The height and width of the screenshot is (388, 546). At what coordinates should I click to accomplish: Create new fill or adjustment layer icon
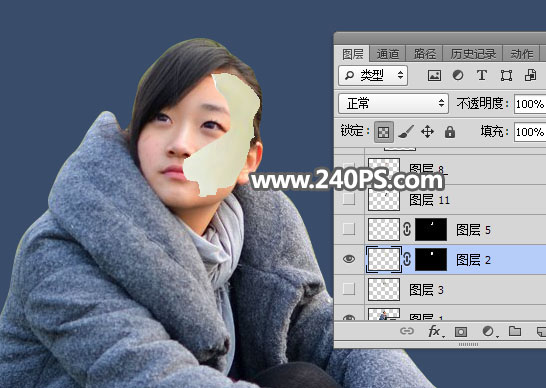tap(489, 331)
